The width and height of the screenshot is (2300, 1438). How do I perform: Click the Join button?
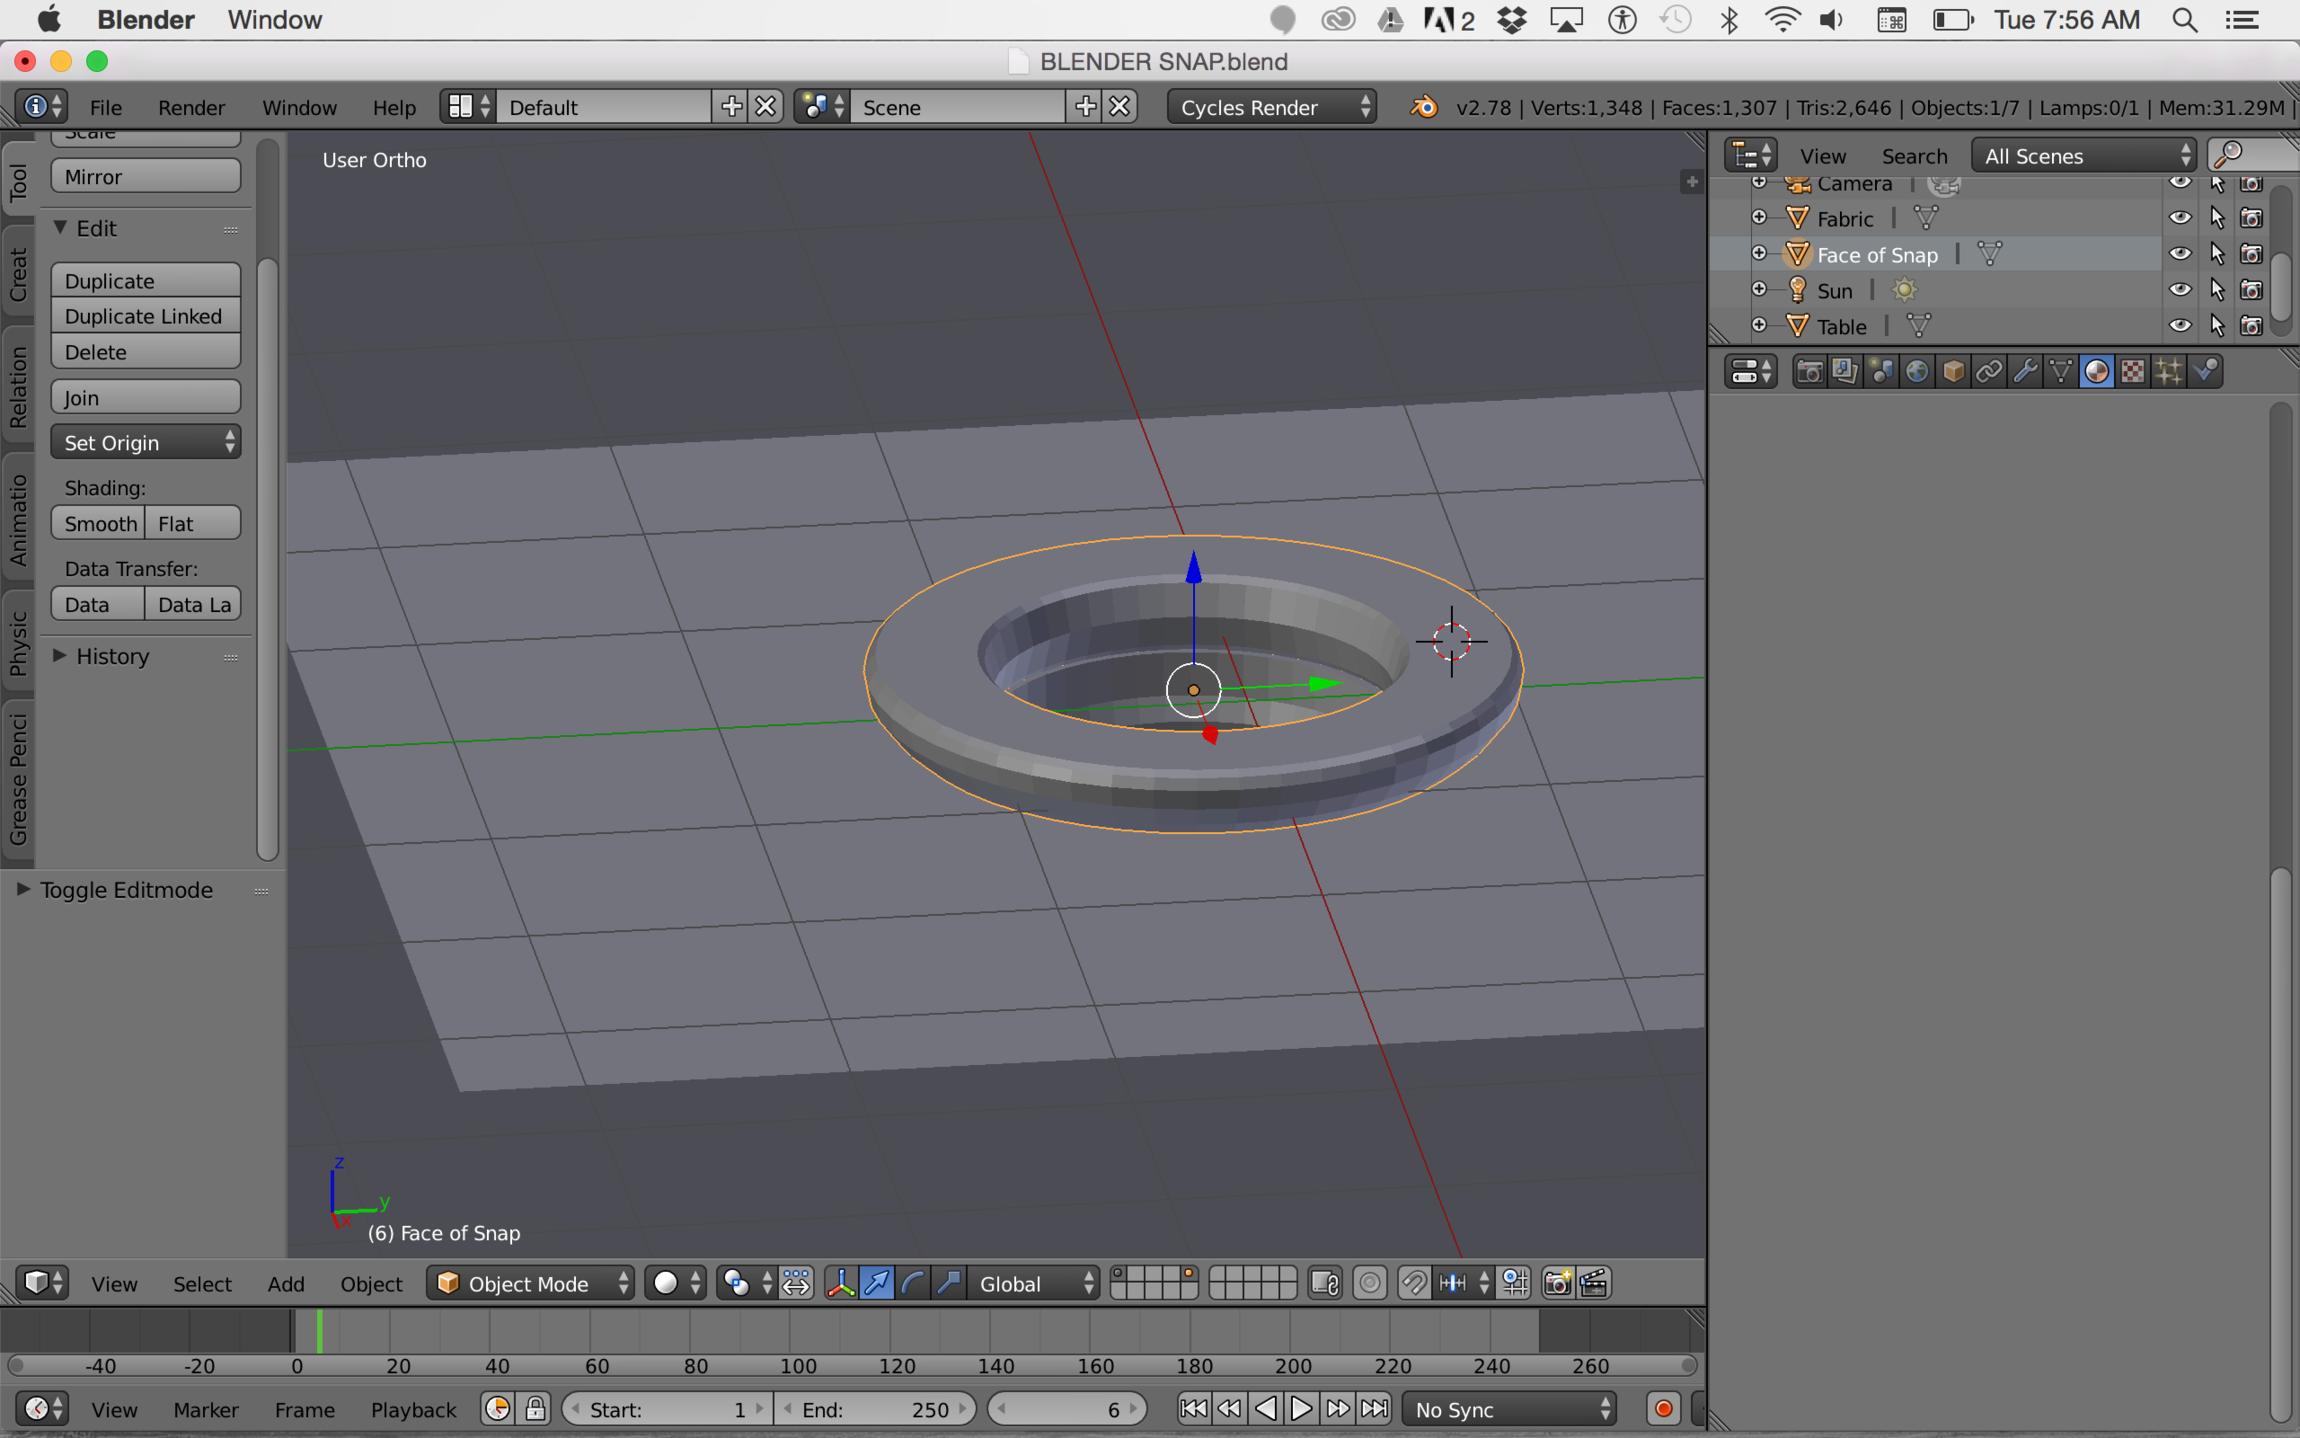tap(146, 397)
